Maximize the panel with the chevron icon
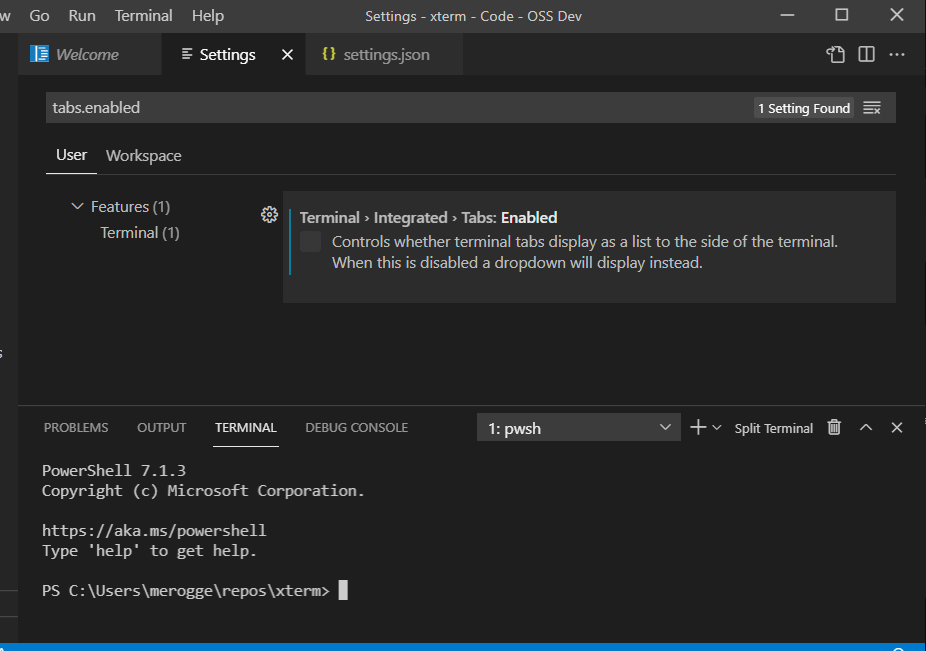The image size is (926, 651). pos(866,427)
